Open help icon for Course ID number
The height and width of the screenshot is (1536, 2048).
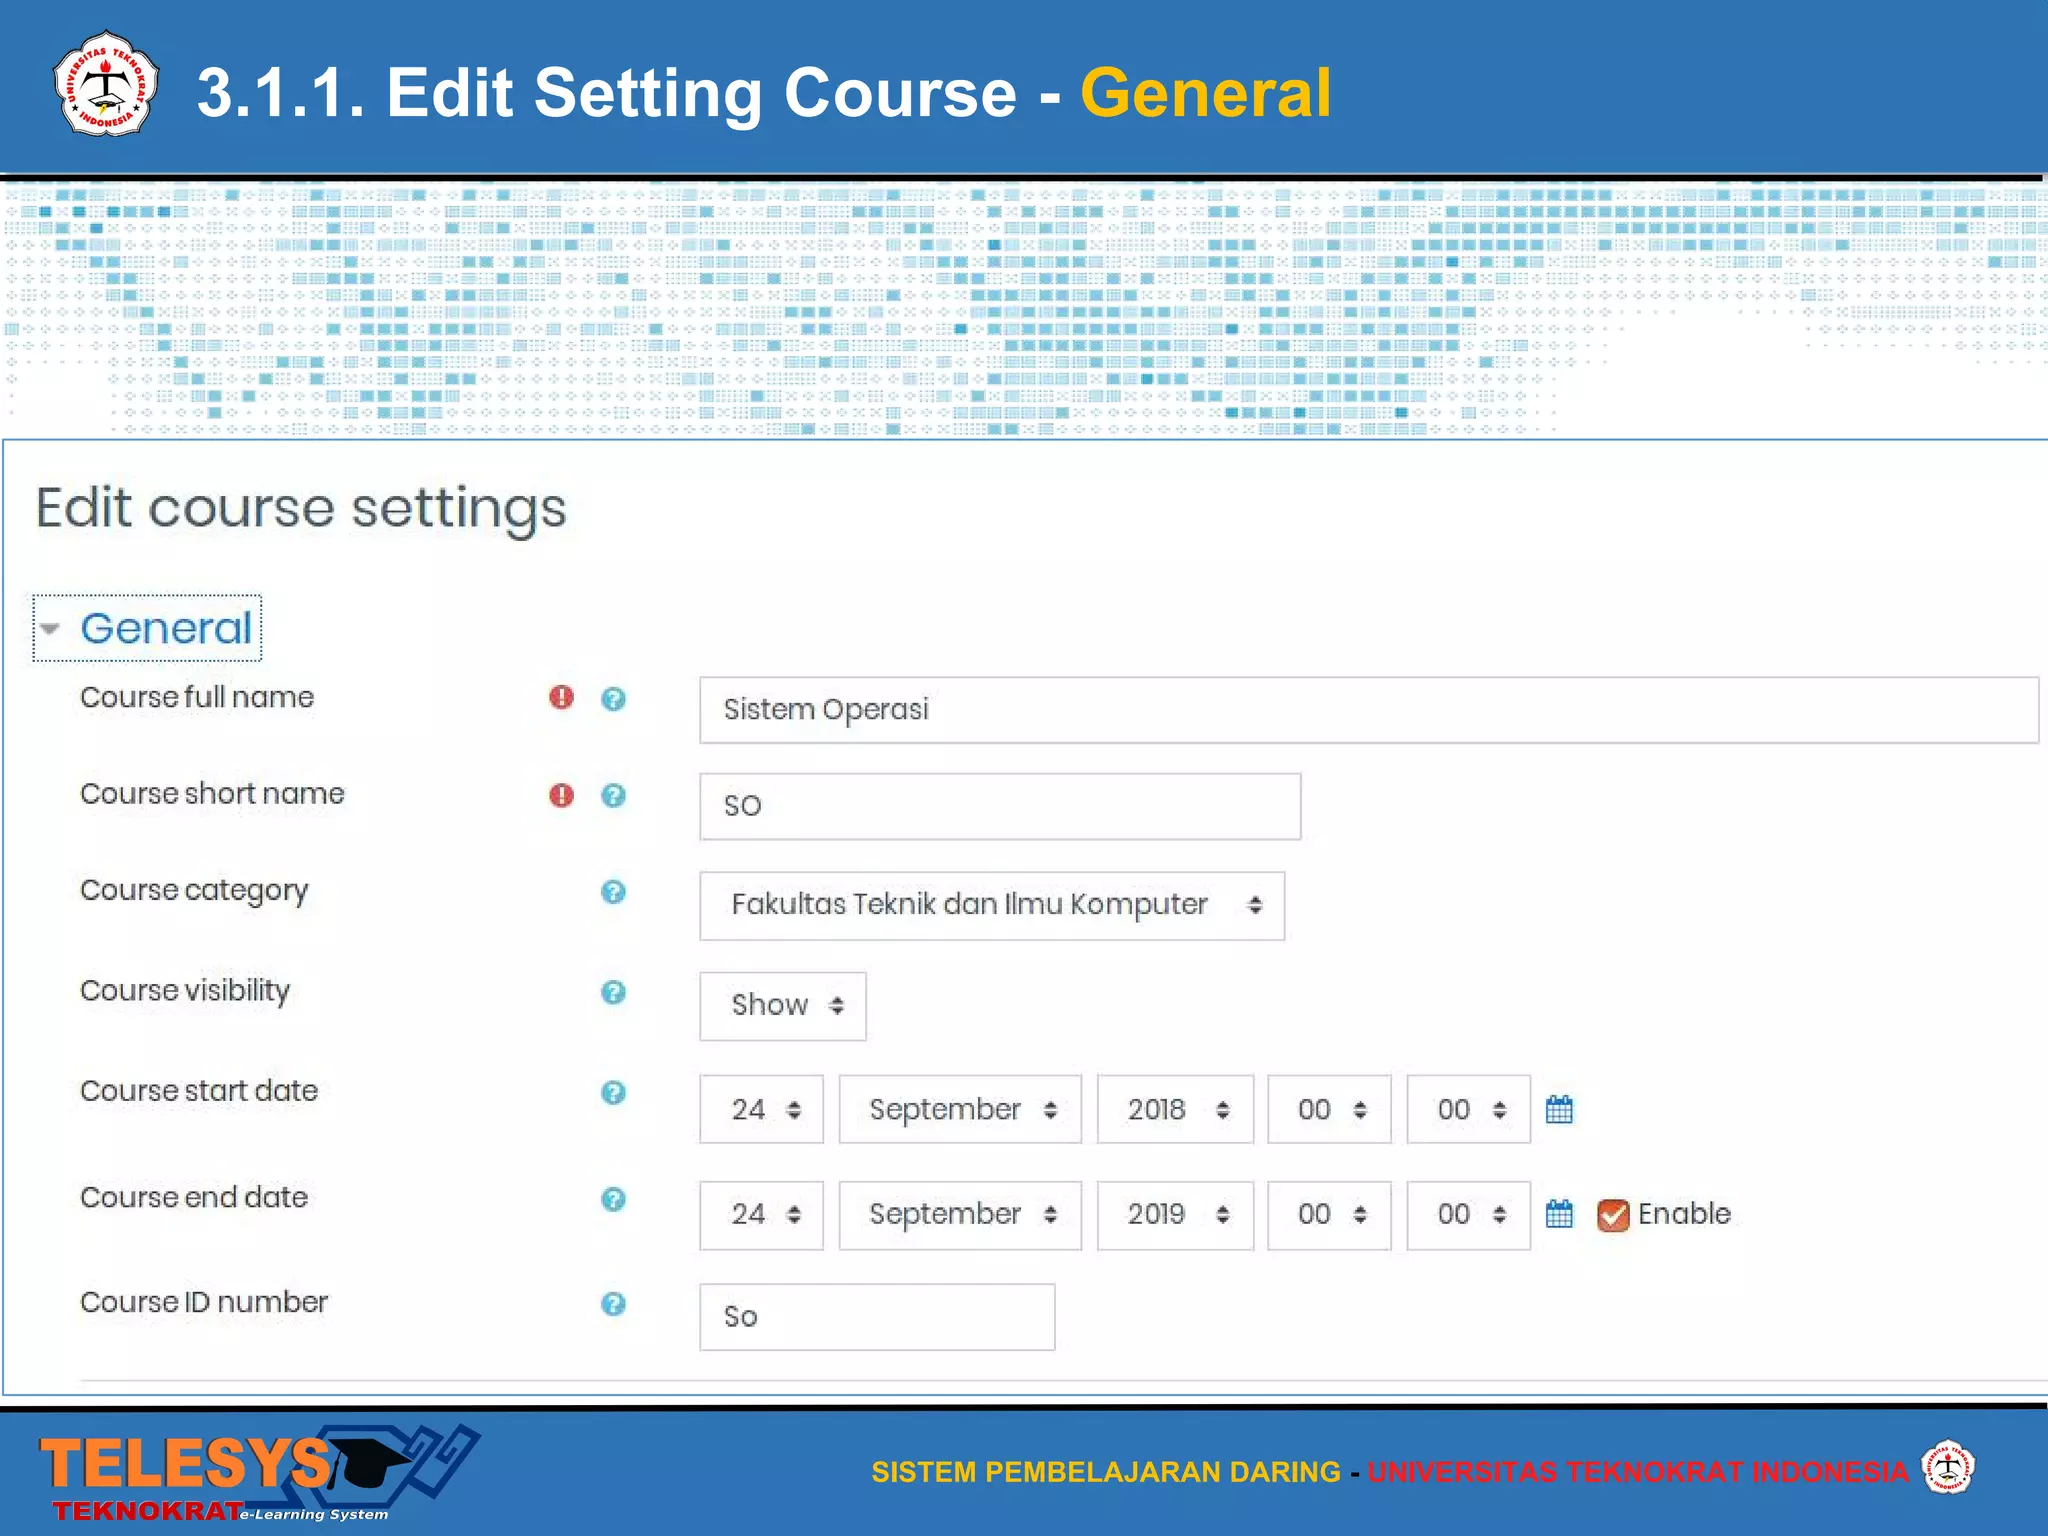tap(613, 1304)
